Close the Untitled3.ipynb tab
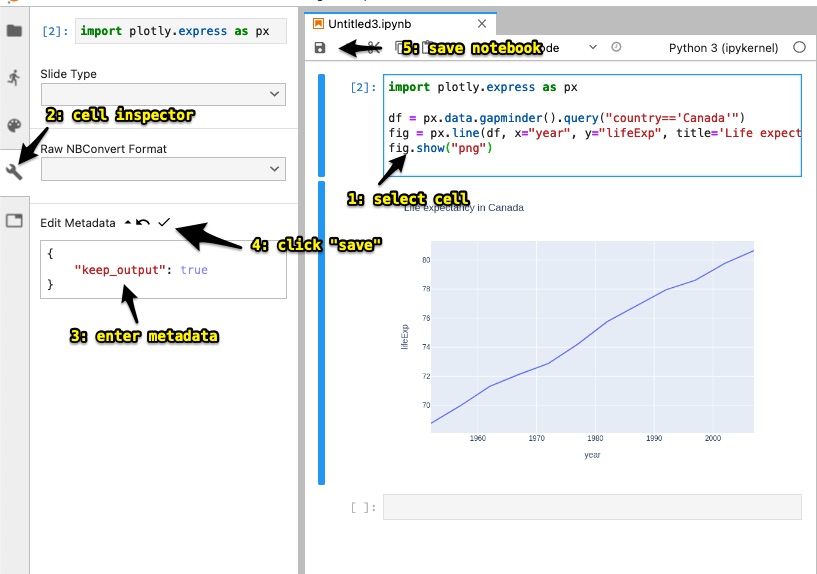Viewport: 817px width, 574px height. point(481,23)
